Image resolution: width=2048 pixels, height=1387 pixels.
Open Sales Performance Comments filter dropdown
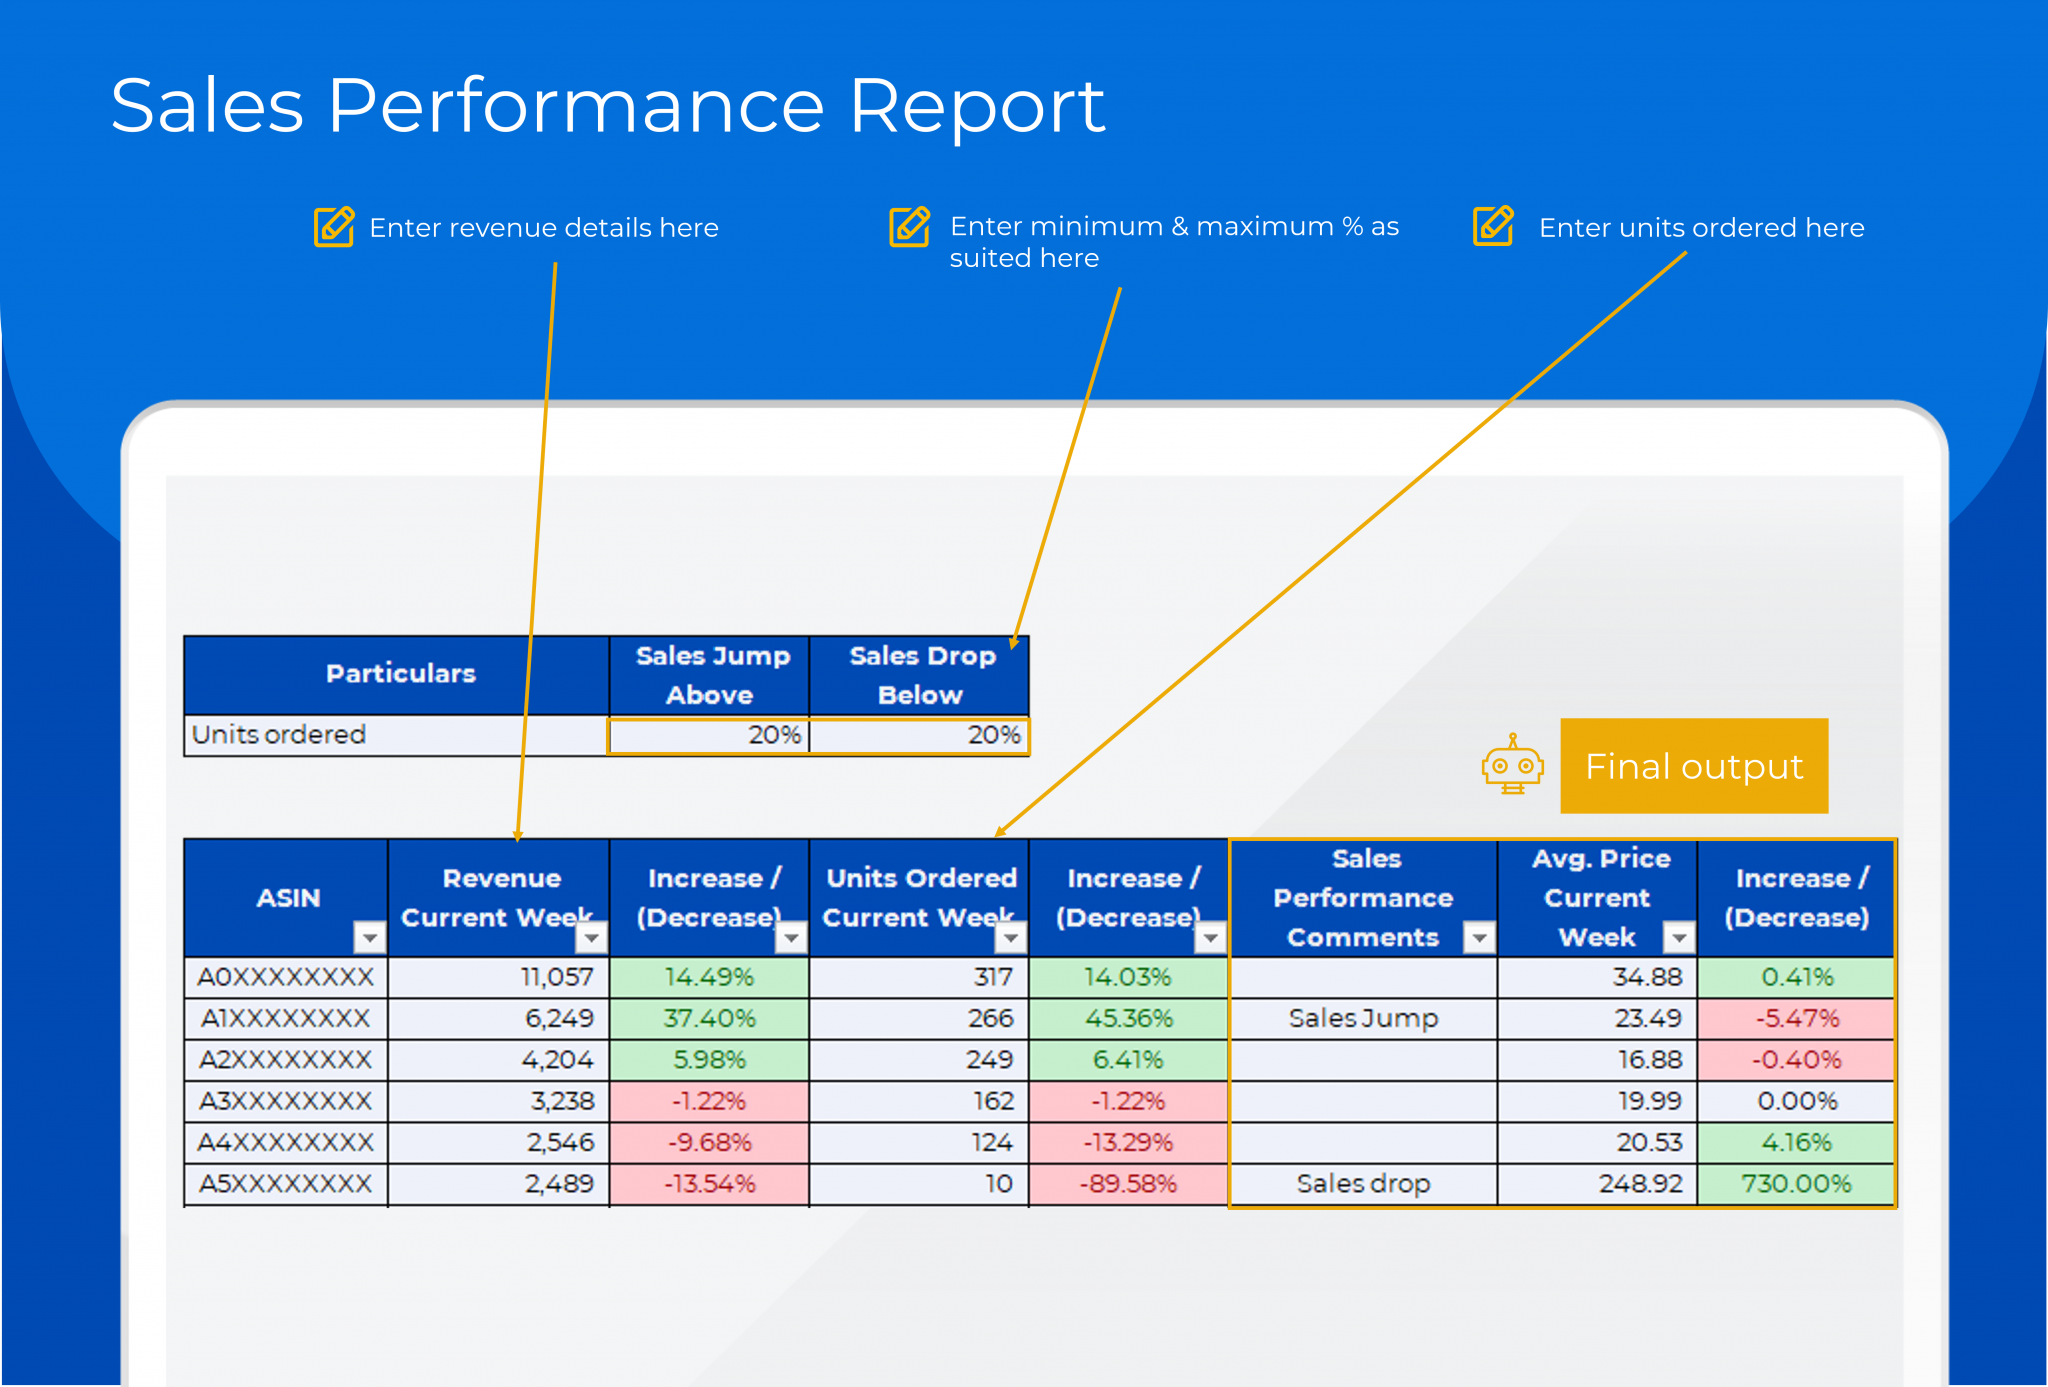[x=1478, y=937]
